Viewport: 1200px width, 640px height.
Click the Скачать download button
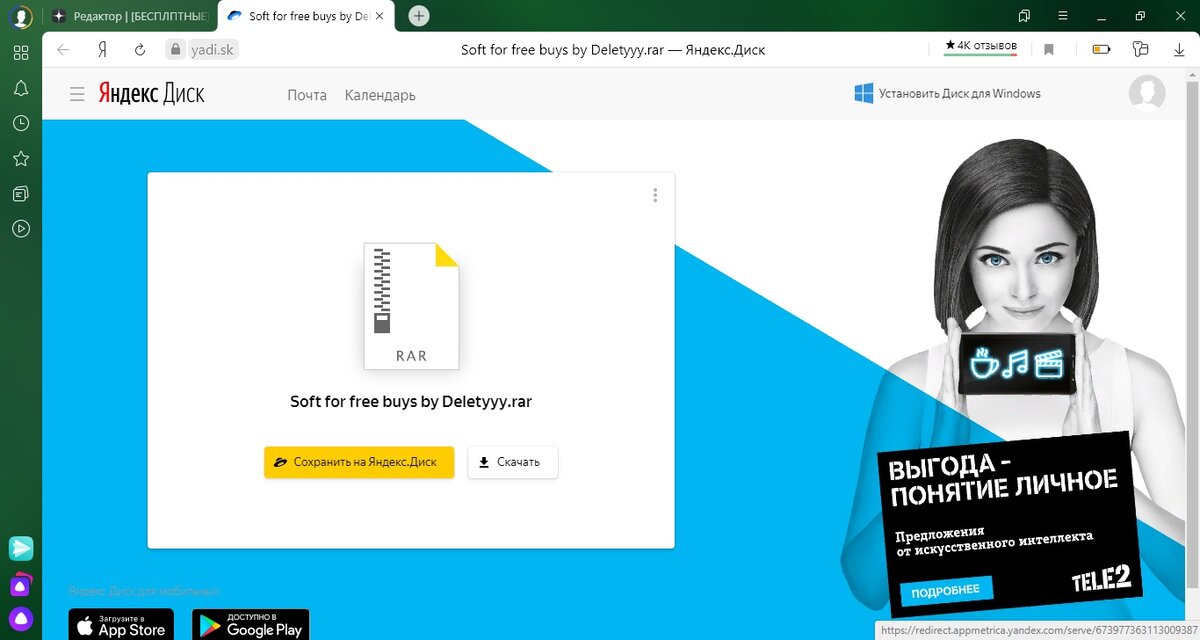click(x=512, y=462)
